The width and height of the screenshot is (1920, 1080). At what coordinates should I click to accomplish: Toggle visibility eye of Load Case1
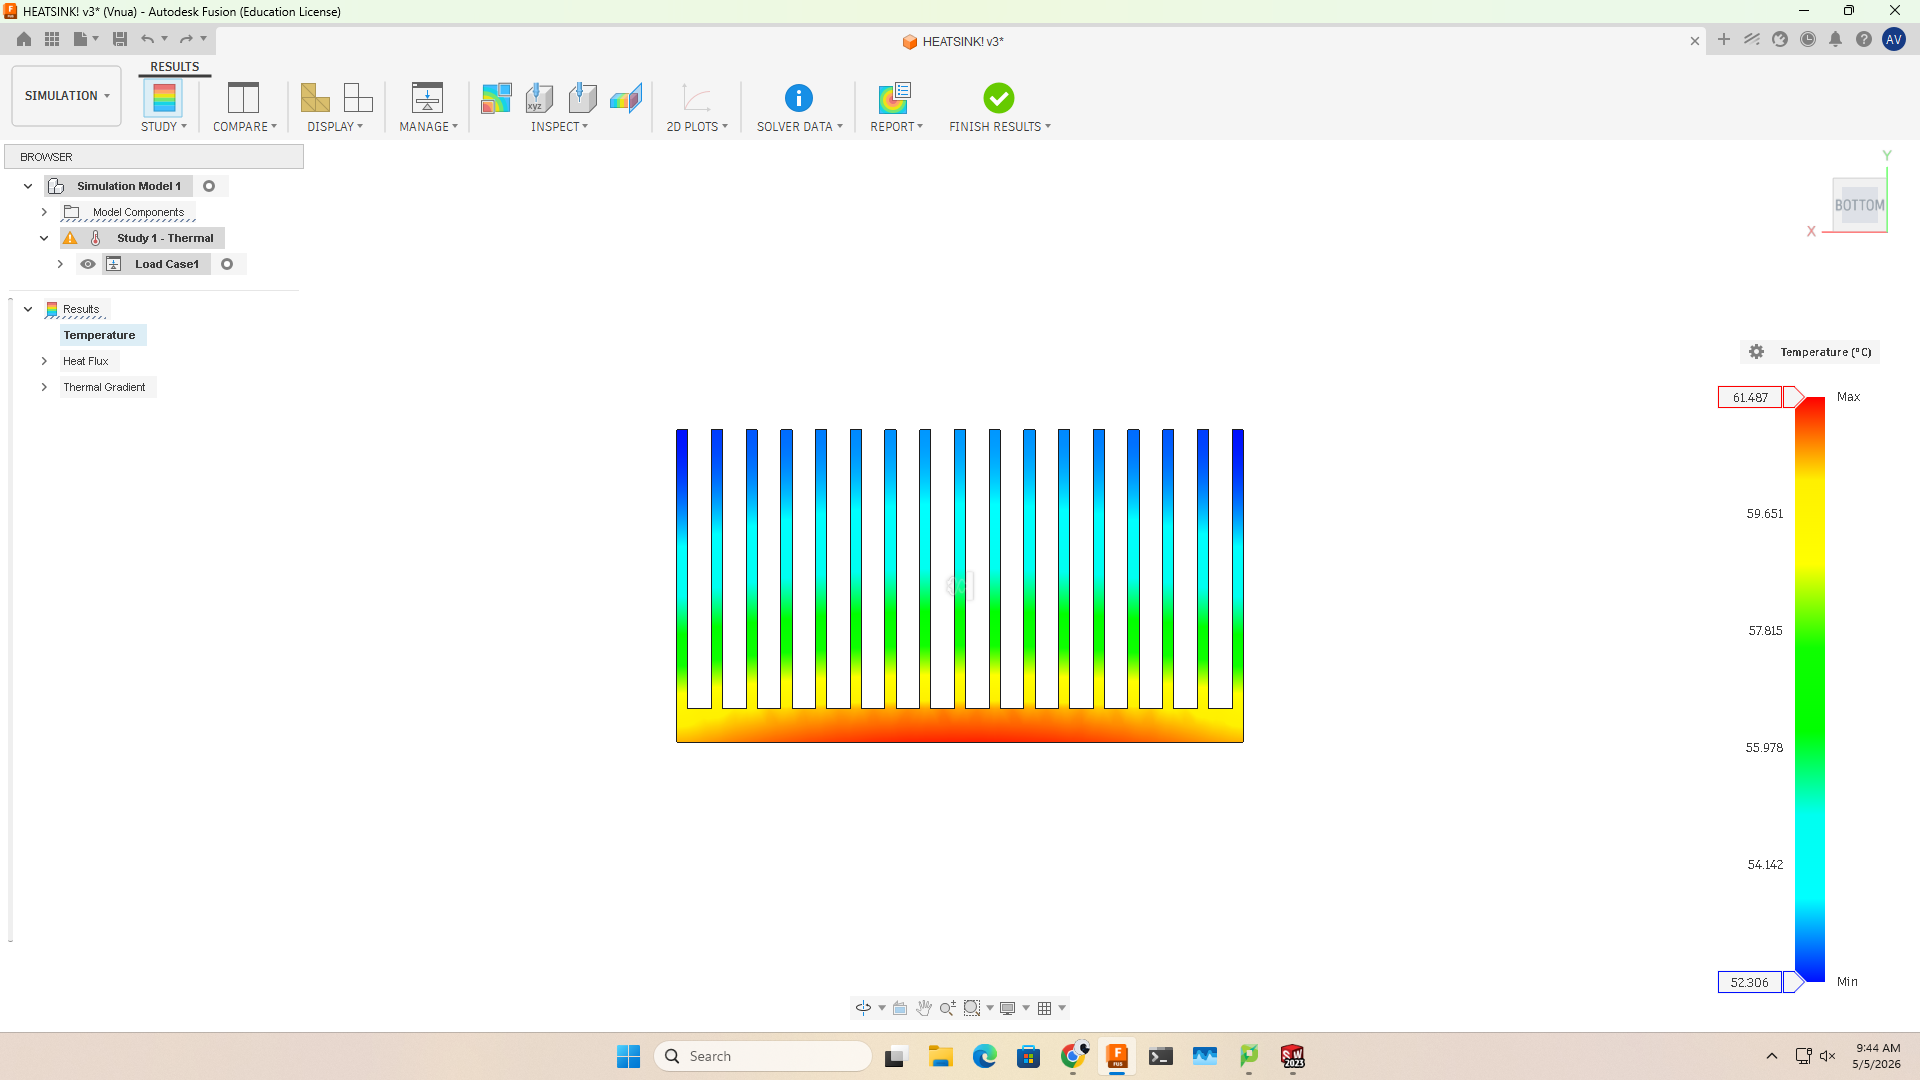point(88,264)
